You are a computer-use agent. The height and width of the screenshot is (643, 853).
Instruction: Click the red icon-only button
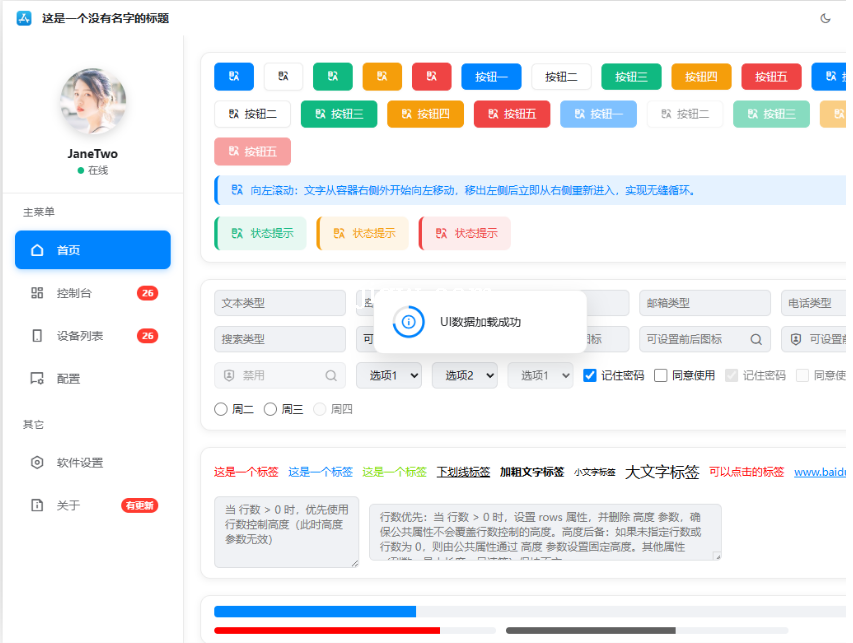click(432, 76)
